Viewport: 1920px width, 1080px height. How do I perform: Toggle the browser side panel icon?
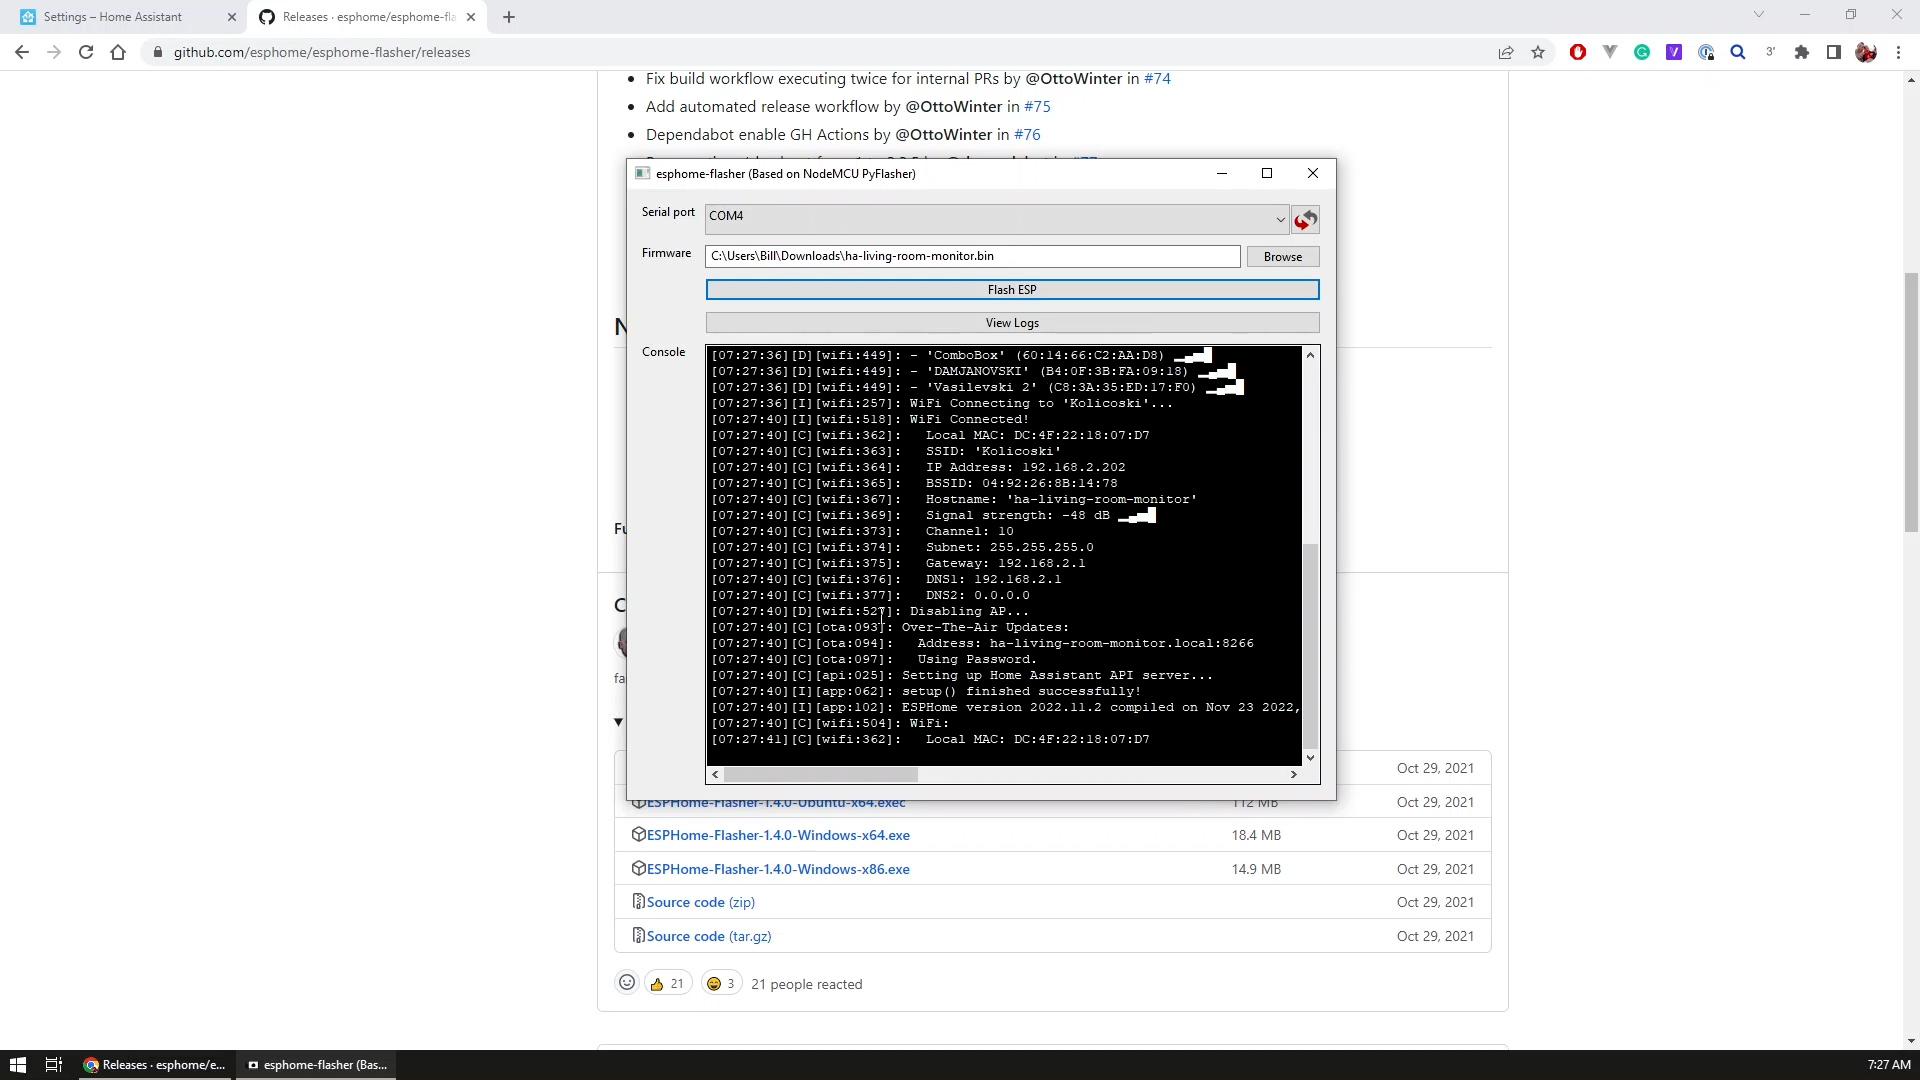[1833, 52]
